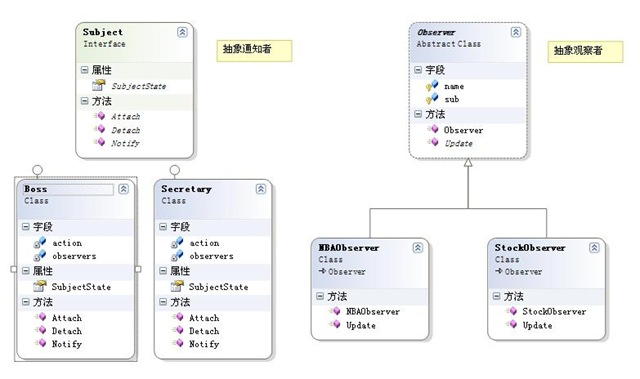Select the Detach method icon in Boss

pos(40,330)
